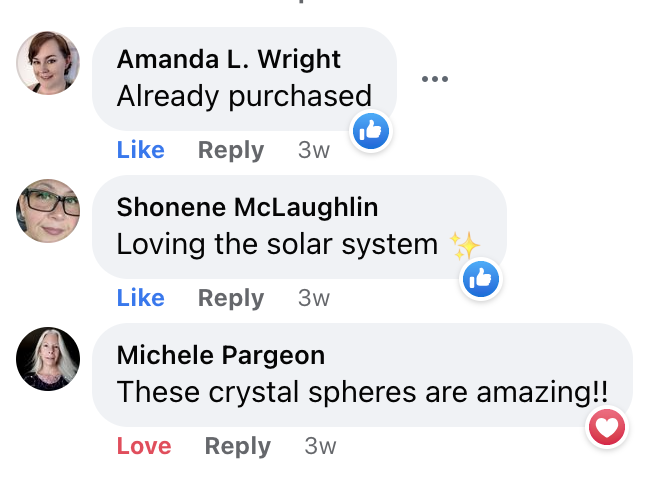Unlike Amanda's "Already purchased" comment
This screenshot has height=480, width=650.
pos(140,150)
